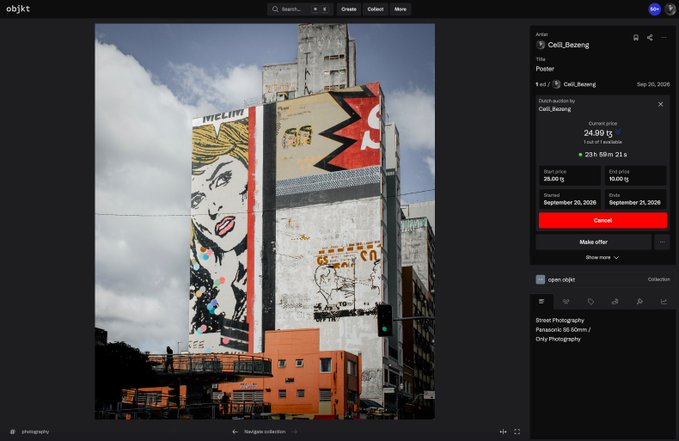Image resolution: width=679 pixels, height=441 pixels.
Task: Select the offers tab icon
Action: (615, 302)
